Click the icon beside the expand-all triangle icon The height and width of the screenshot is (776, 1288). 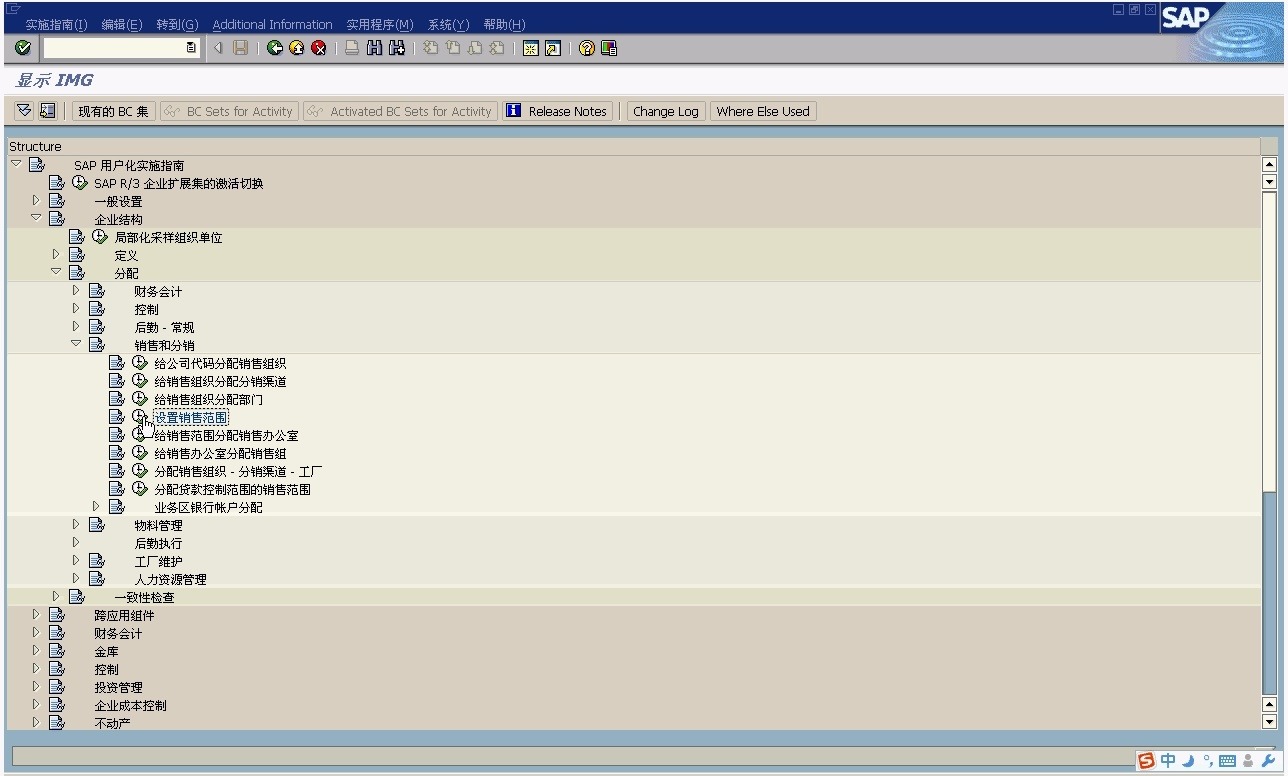point(47,111)
